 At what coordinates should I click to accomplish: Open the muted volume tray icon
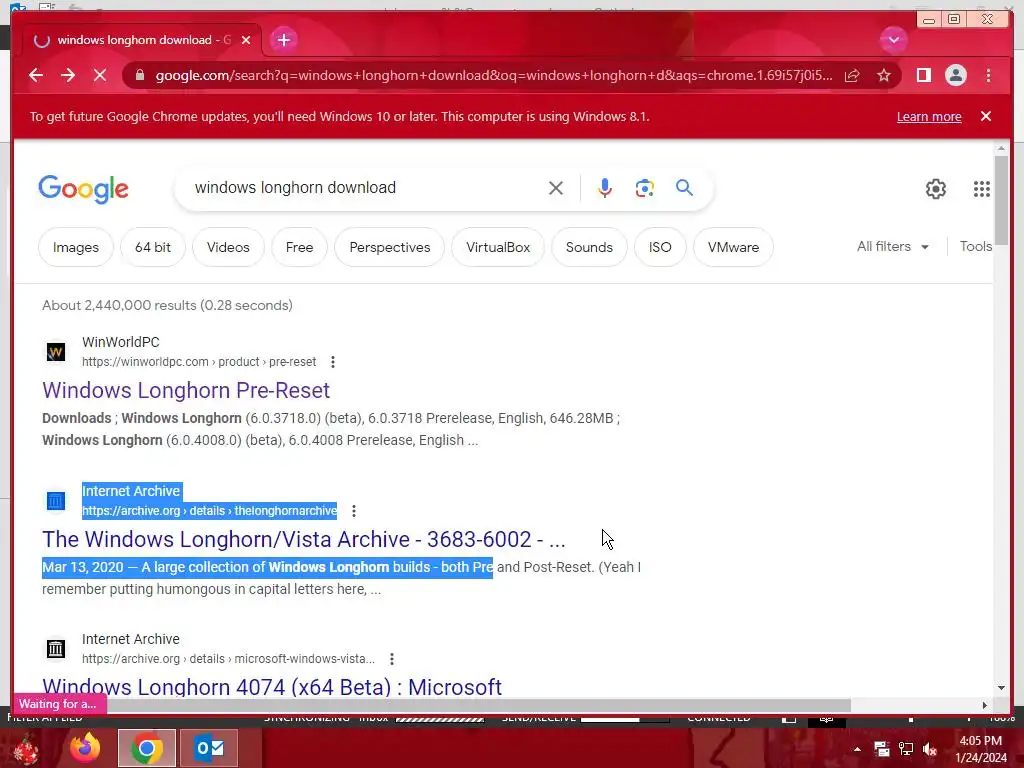pos(930,749)
